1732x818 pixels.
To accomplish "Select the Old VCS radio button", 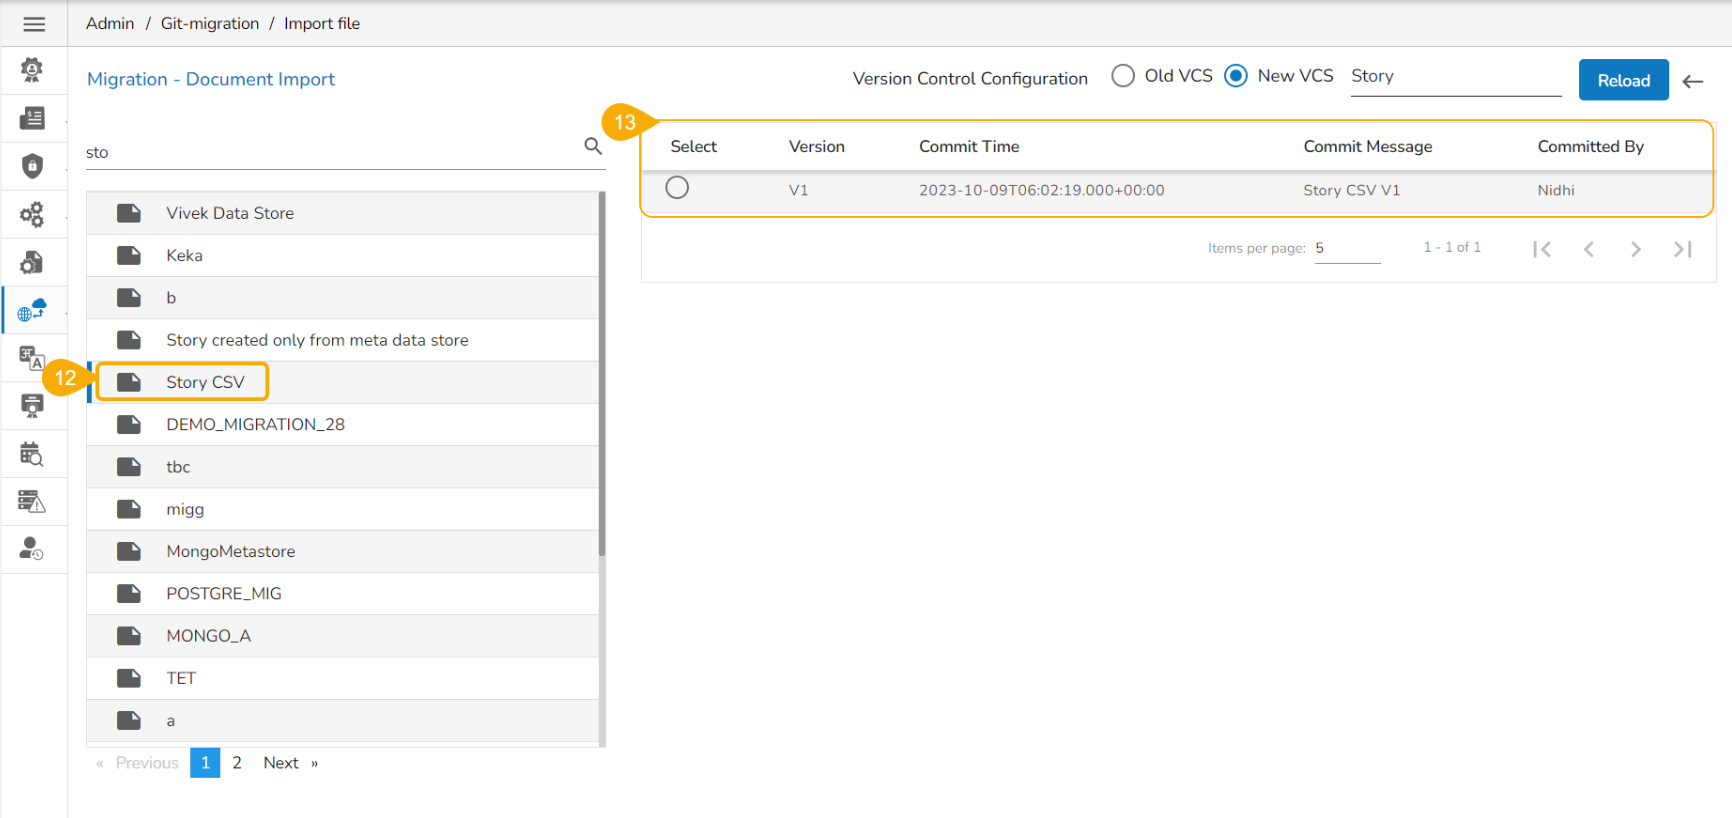I will pyautogui.click(x=1123, y=76).
